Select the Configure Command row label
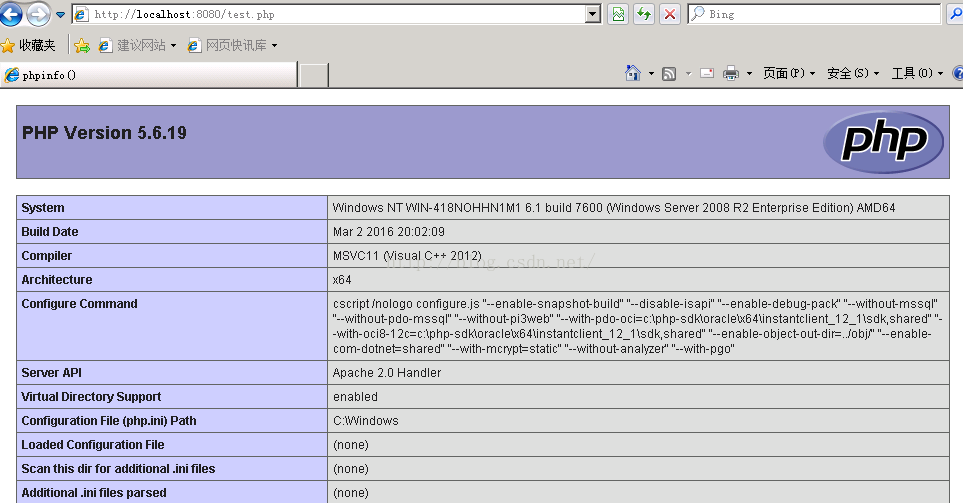This screenshot has width=963, height=503. [79, 303]
